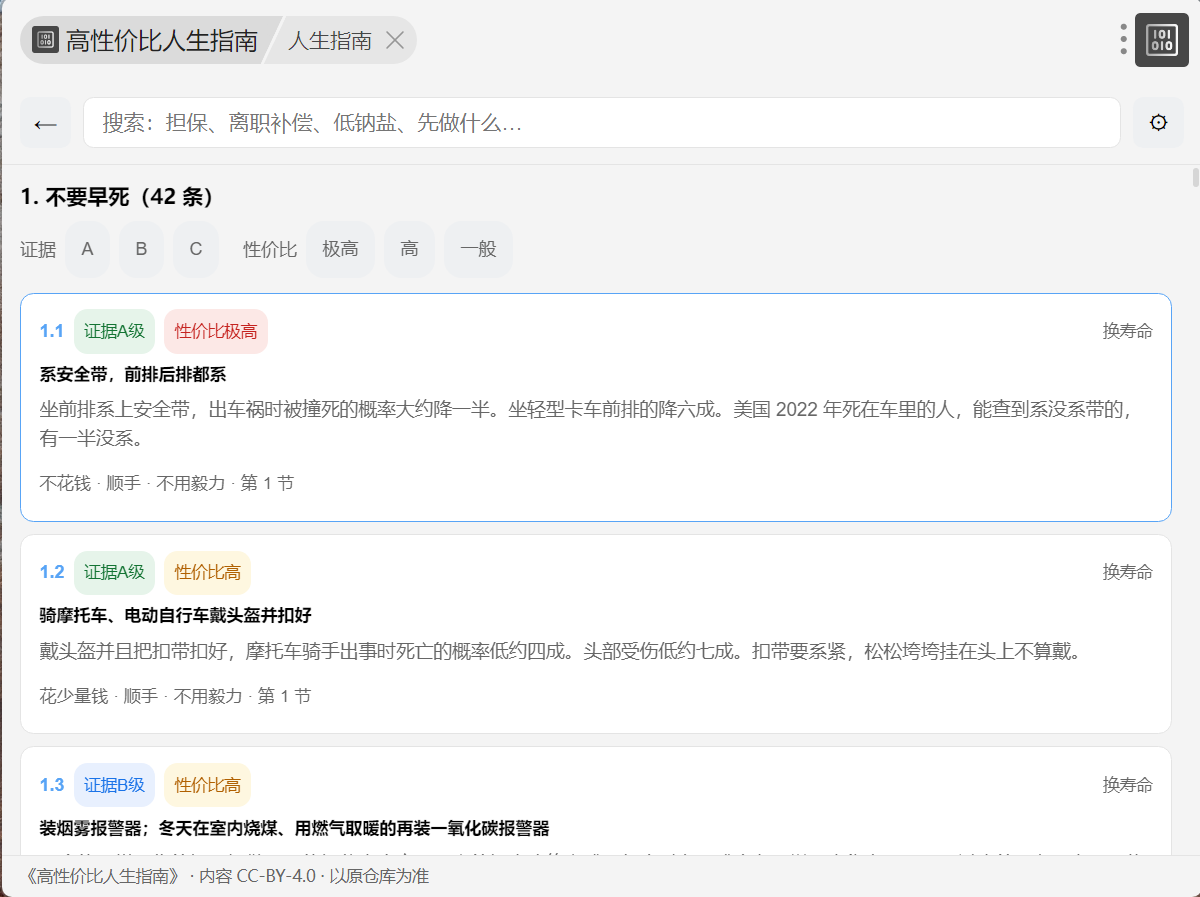Click the 性价比高 badge on card 1.2
Image resolution: width=1200 pixels, height=897 pixels.
click(208, 572)
